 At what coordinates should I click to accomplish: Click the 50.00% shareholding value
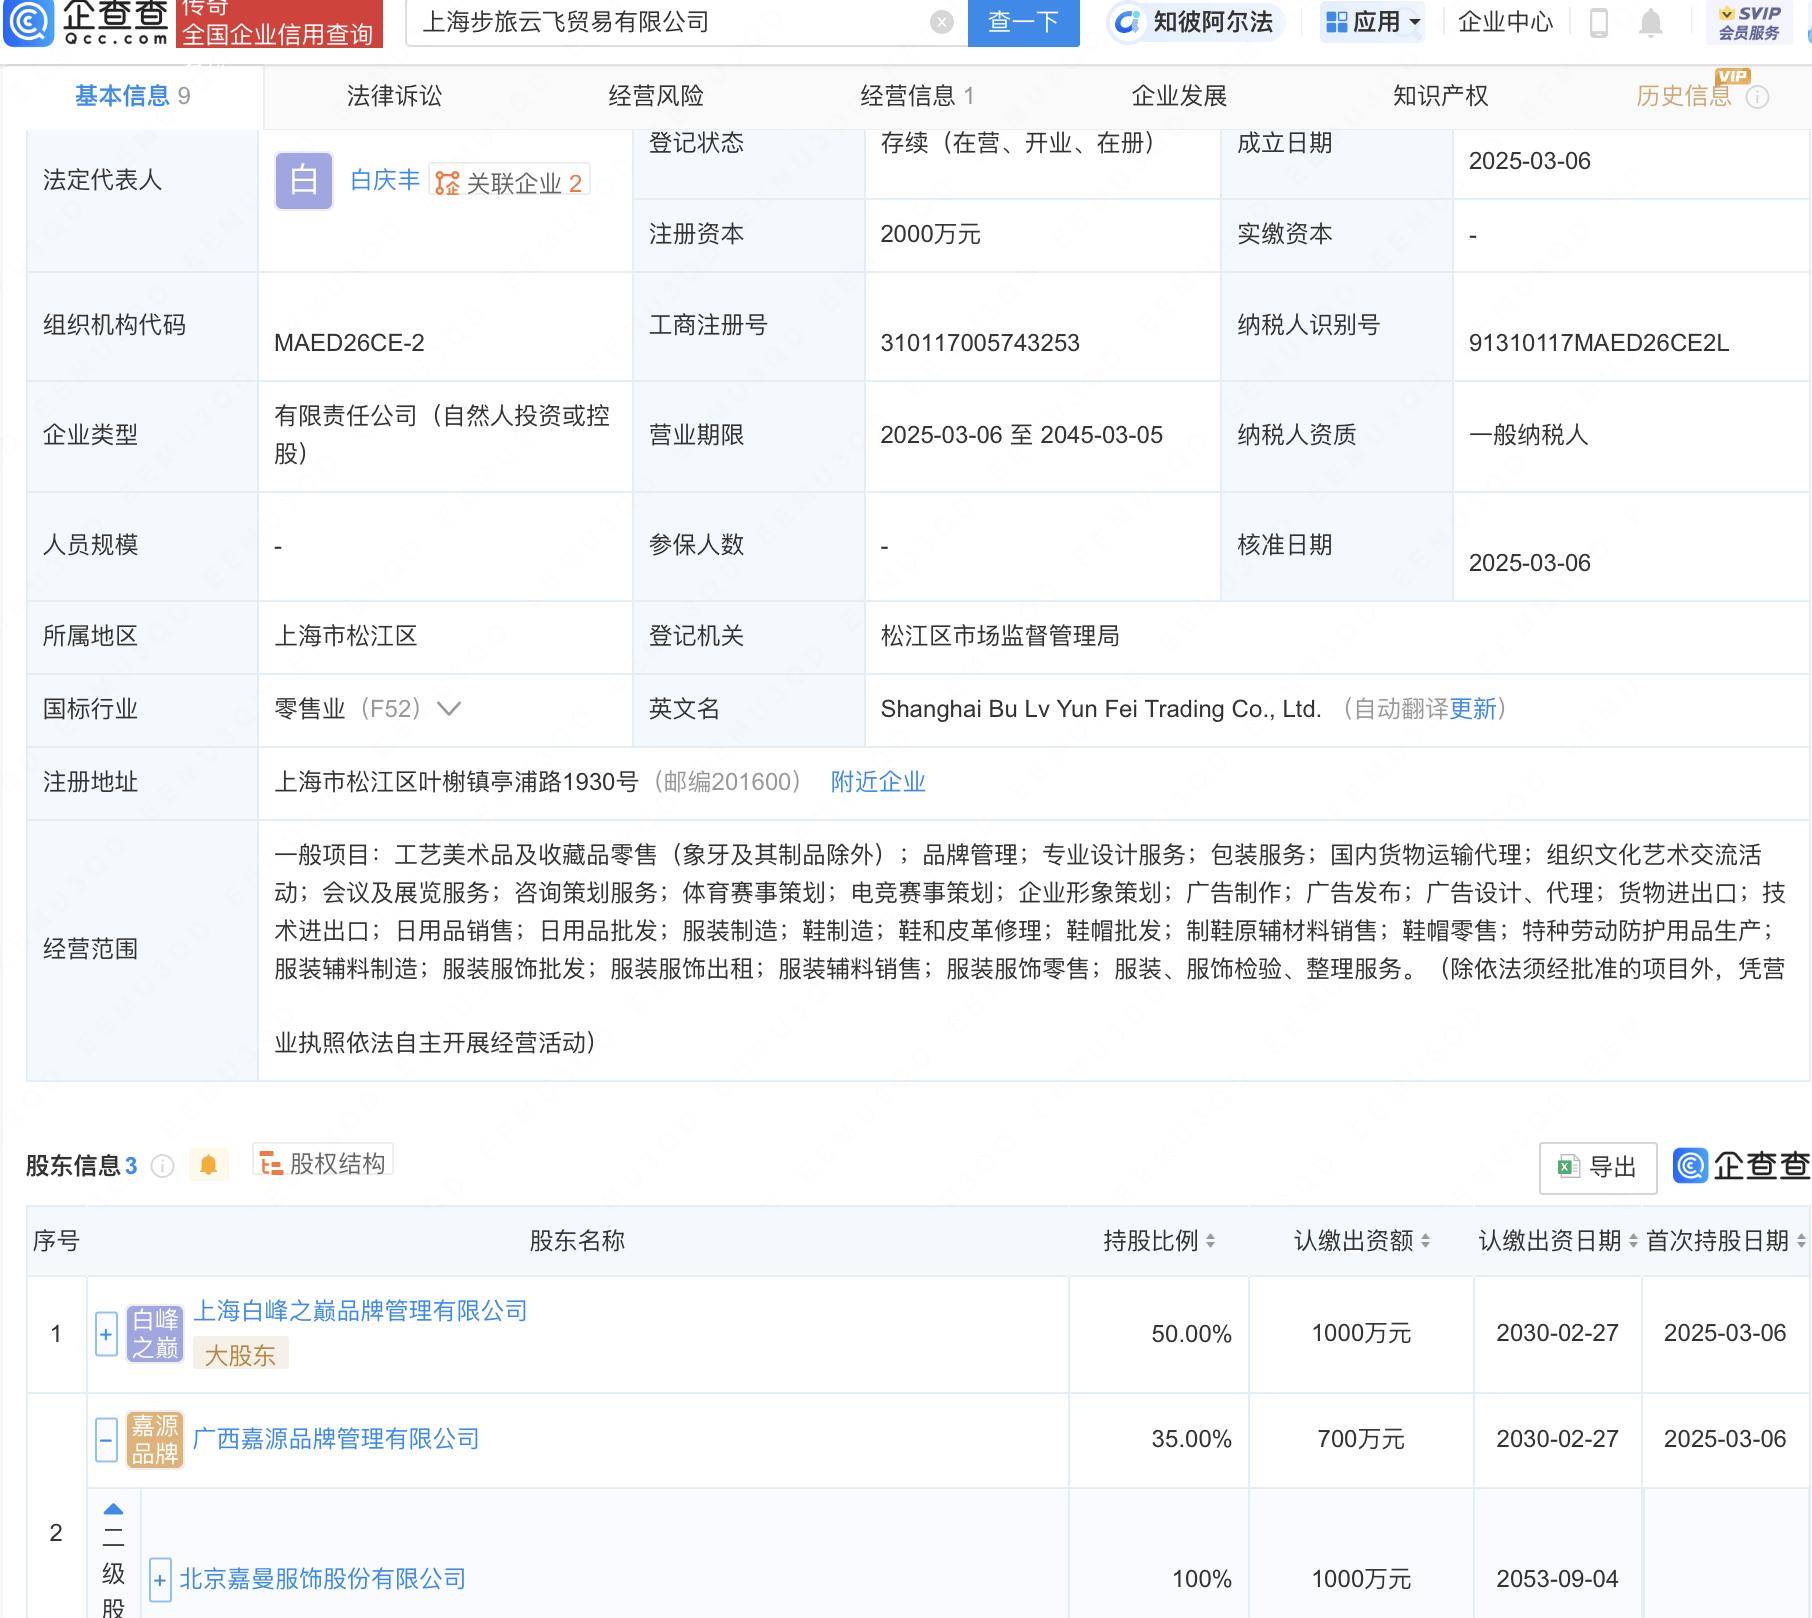click(x=1191, y=1334)
